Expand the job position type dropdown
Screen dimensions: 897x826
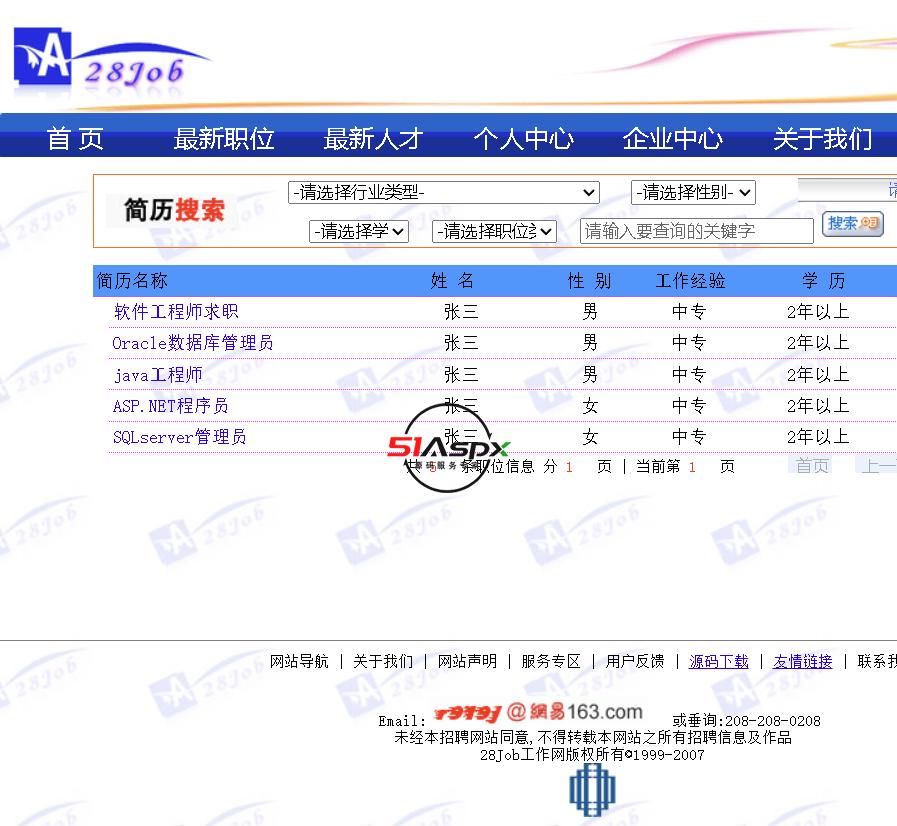tap(494, 231)
